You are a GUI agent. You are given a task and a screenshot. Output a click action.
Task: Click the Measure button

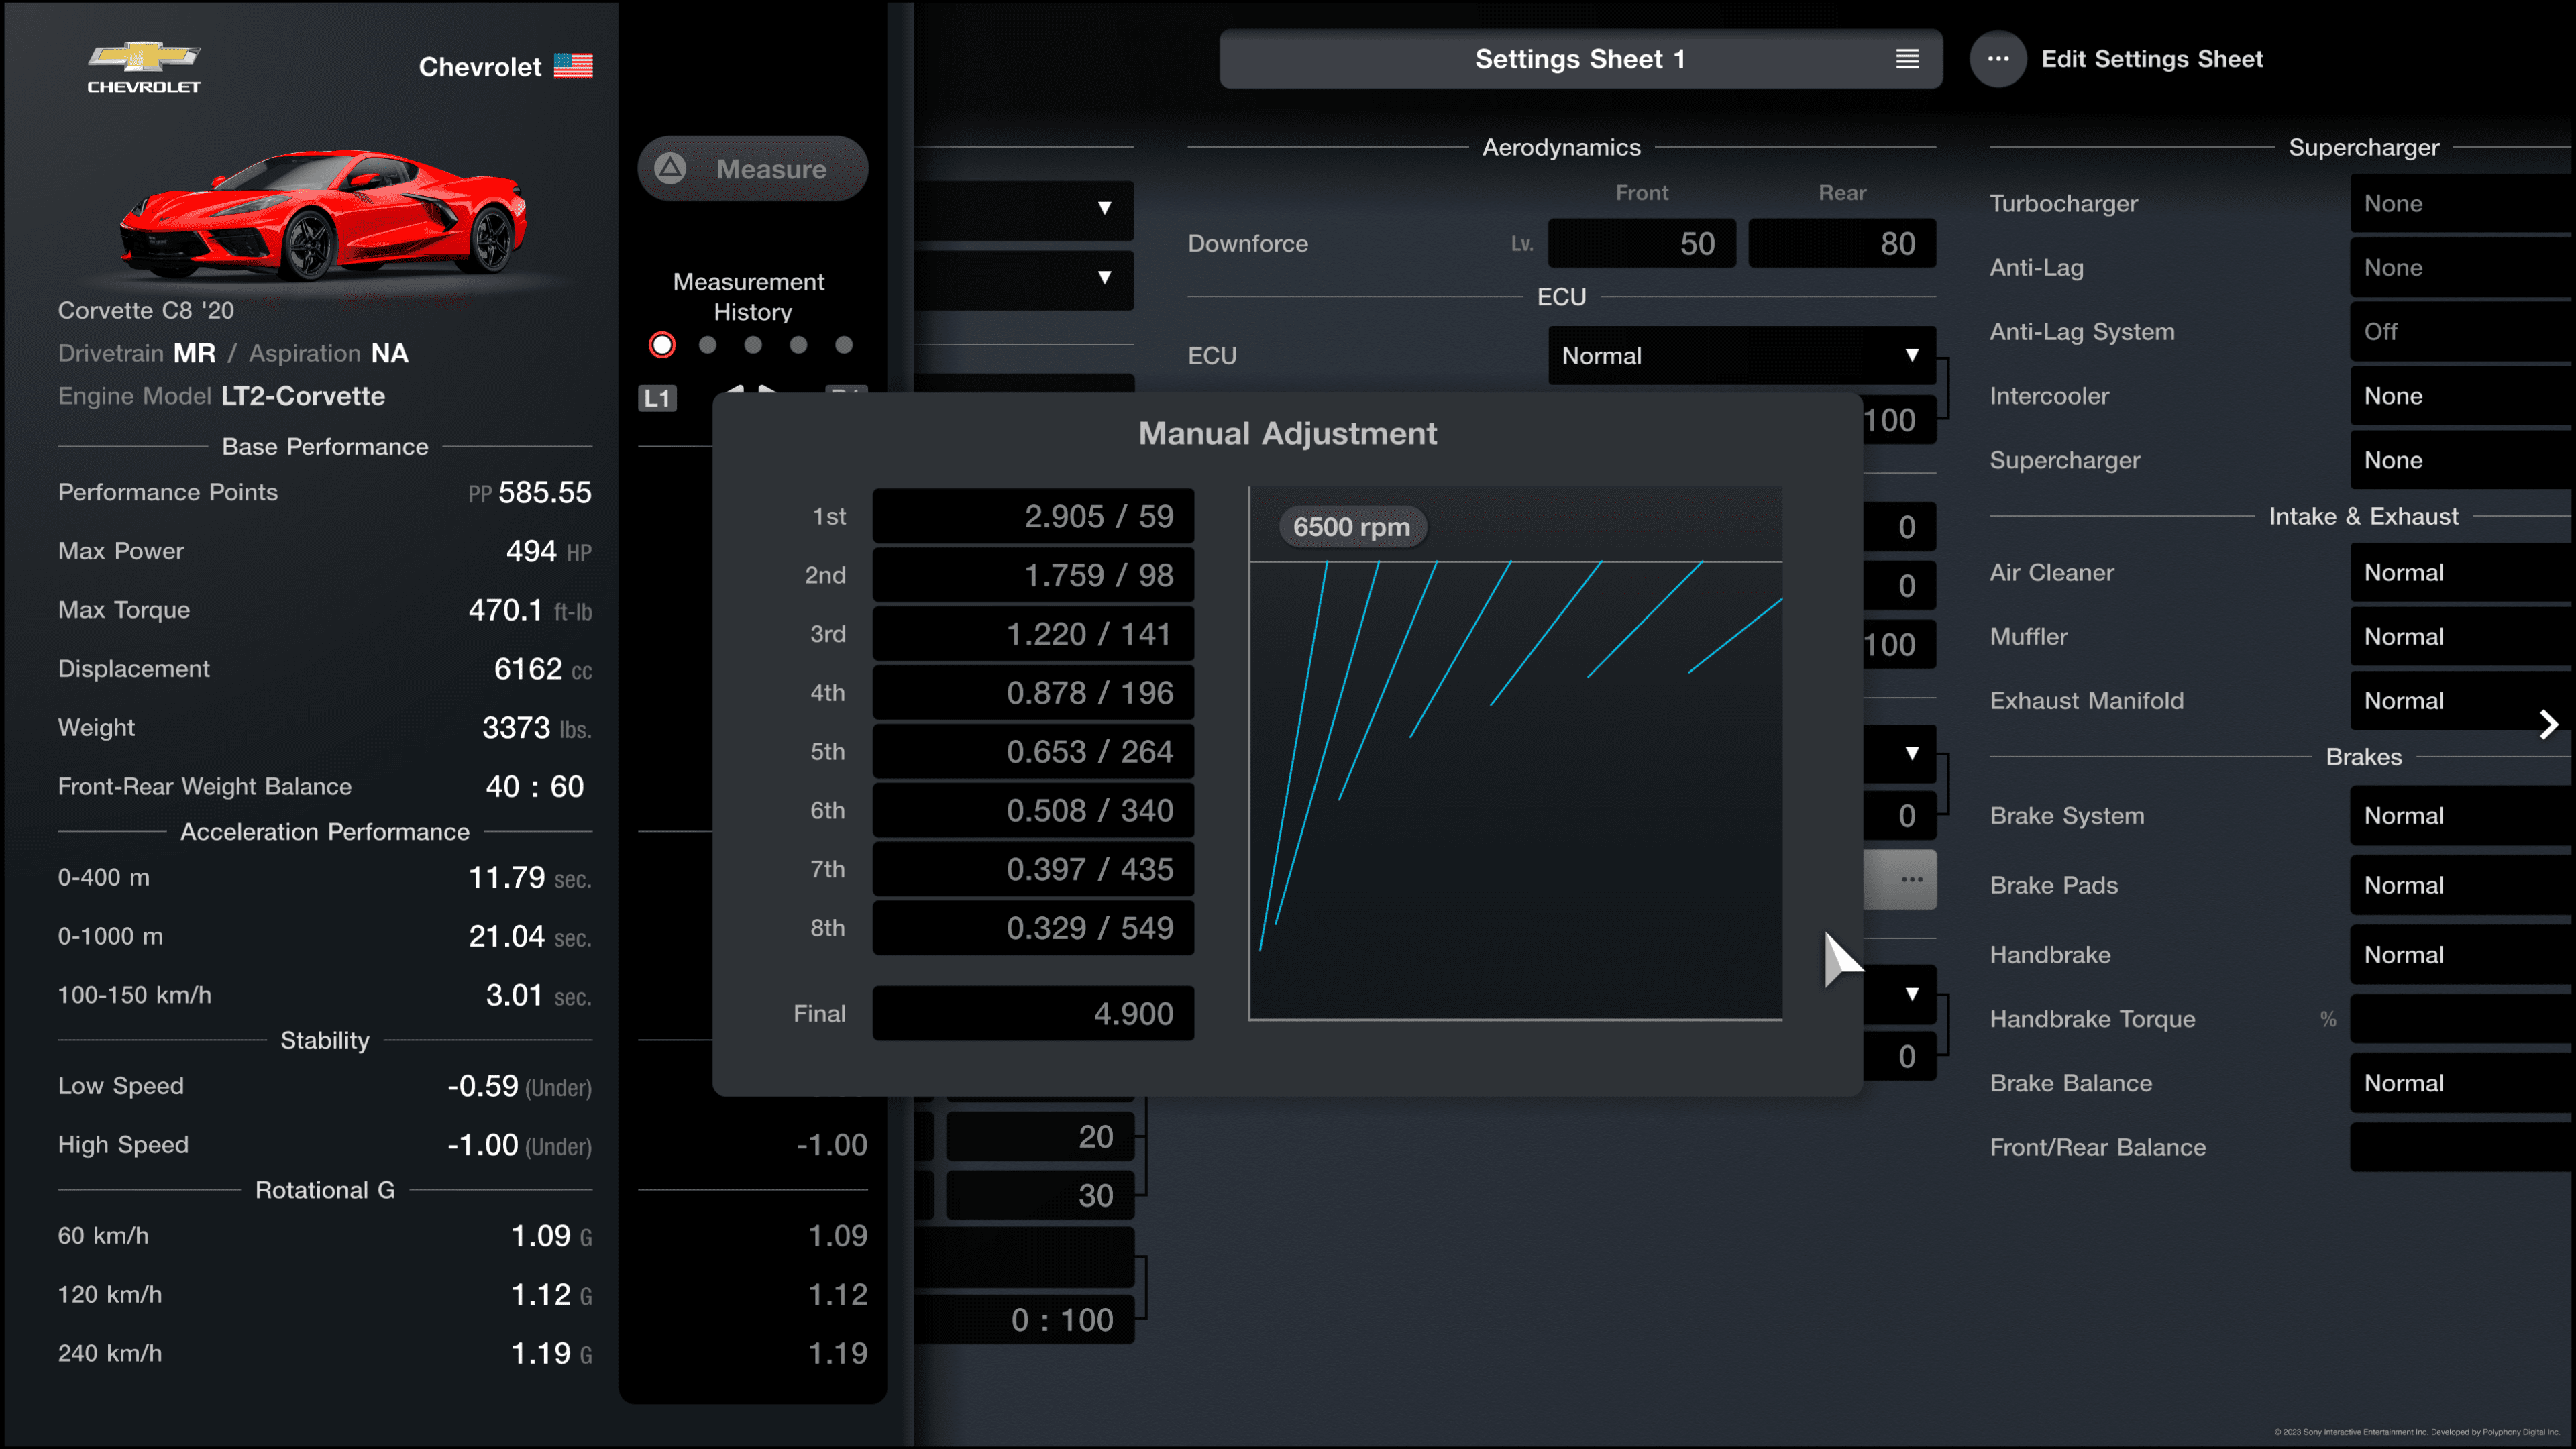(752, 168)
